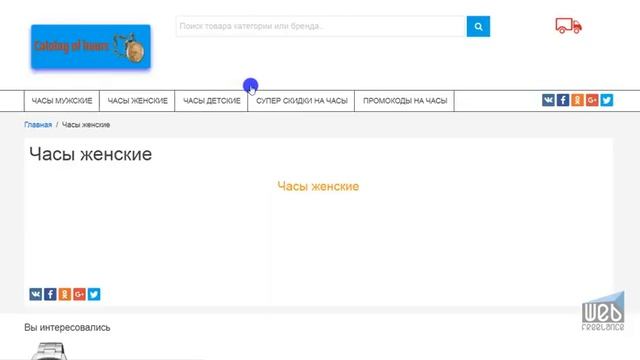Open the Часы женские menu item
Image resolution: width=640 pixels, height=360 pixels.
coord(138,101)
